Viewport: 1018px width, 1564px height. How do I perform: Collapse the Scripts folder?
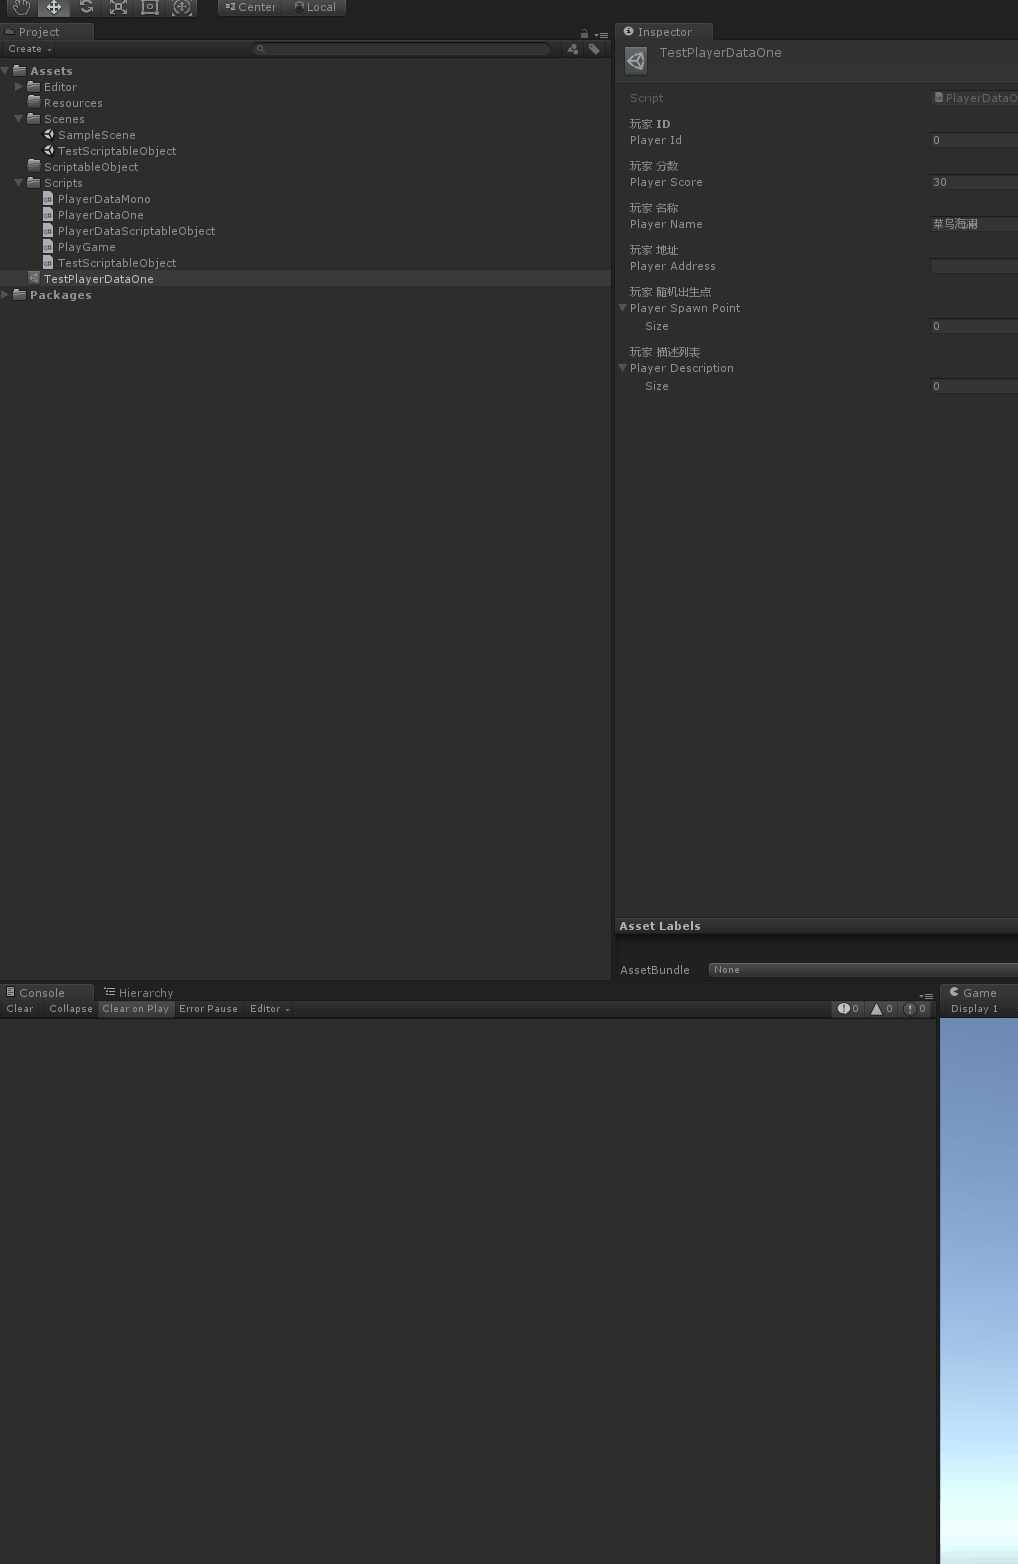(x=19, y=183)
